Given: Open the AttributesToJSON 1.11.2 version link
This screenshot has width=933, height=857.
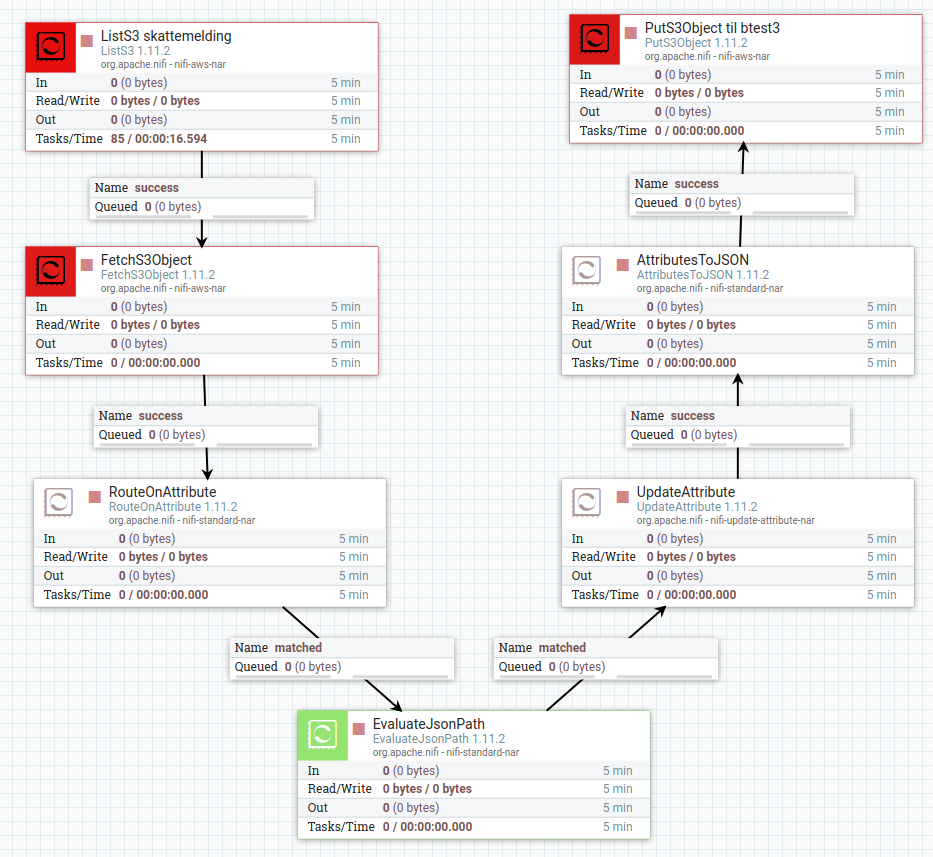Looking at the screenshot, I should click(702, 275).
